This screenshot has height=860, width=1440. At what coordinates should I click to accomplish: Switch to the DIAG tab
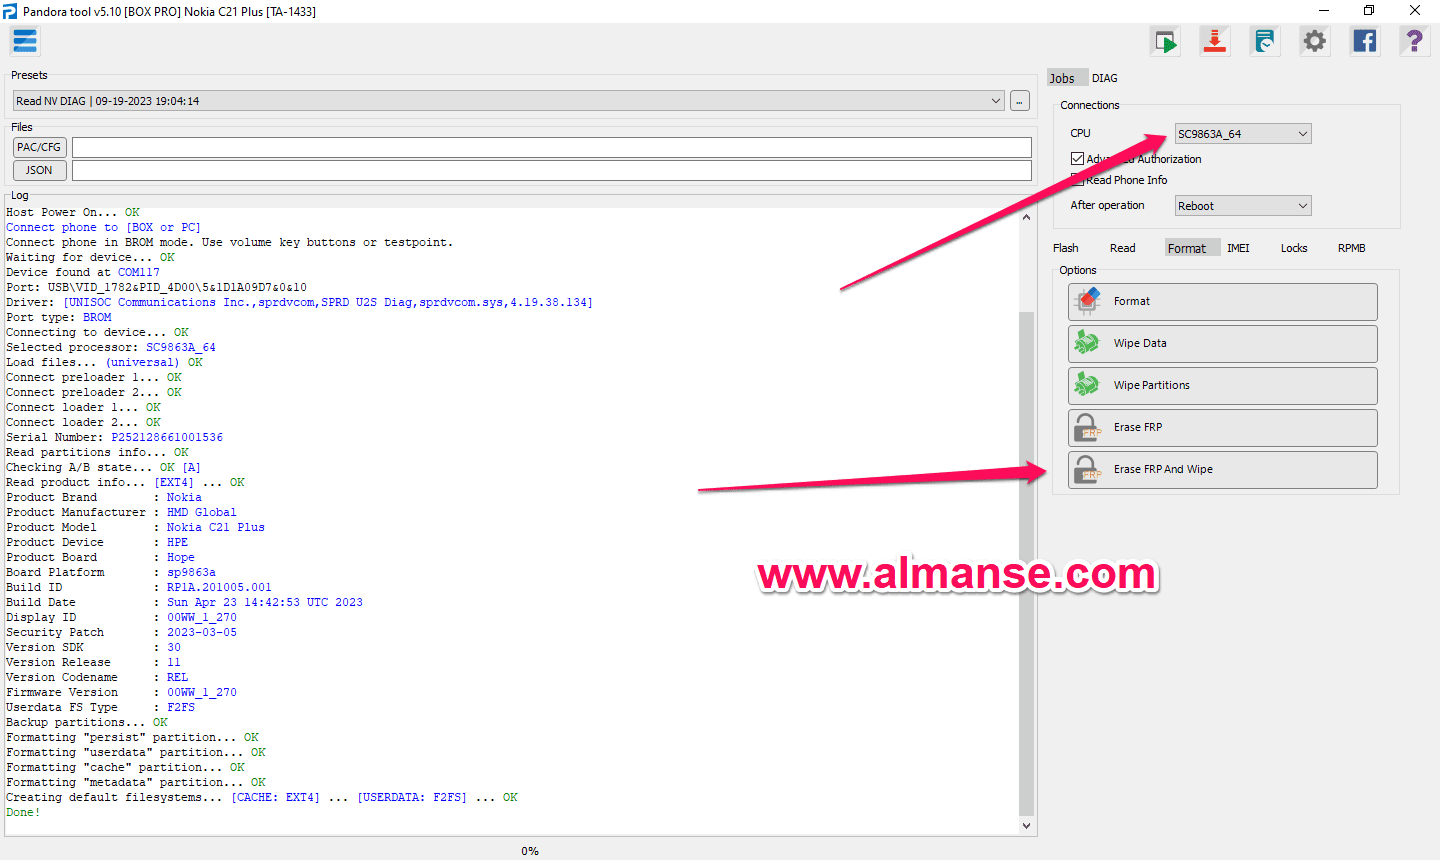(x=1105, y=78)
